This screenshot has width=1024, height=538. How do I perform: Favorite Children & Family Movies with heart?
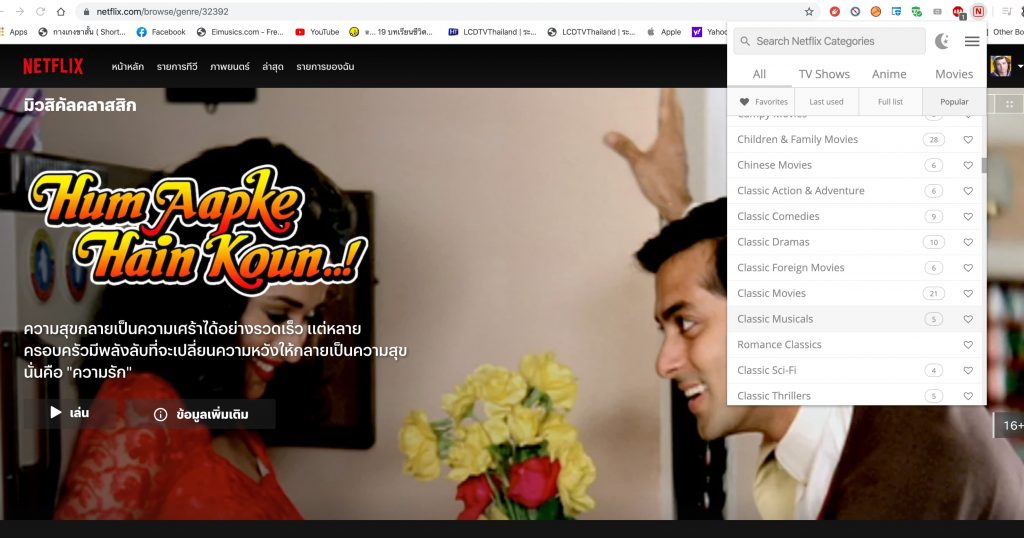(x=968, y=140)
